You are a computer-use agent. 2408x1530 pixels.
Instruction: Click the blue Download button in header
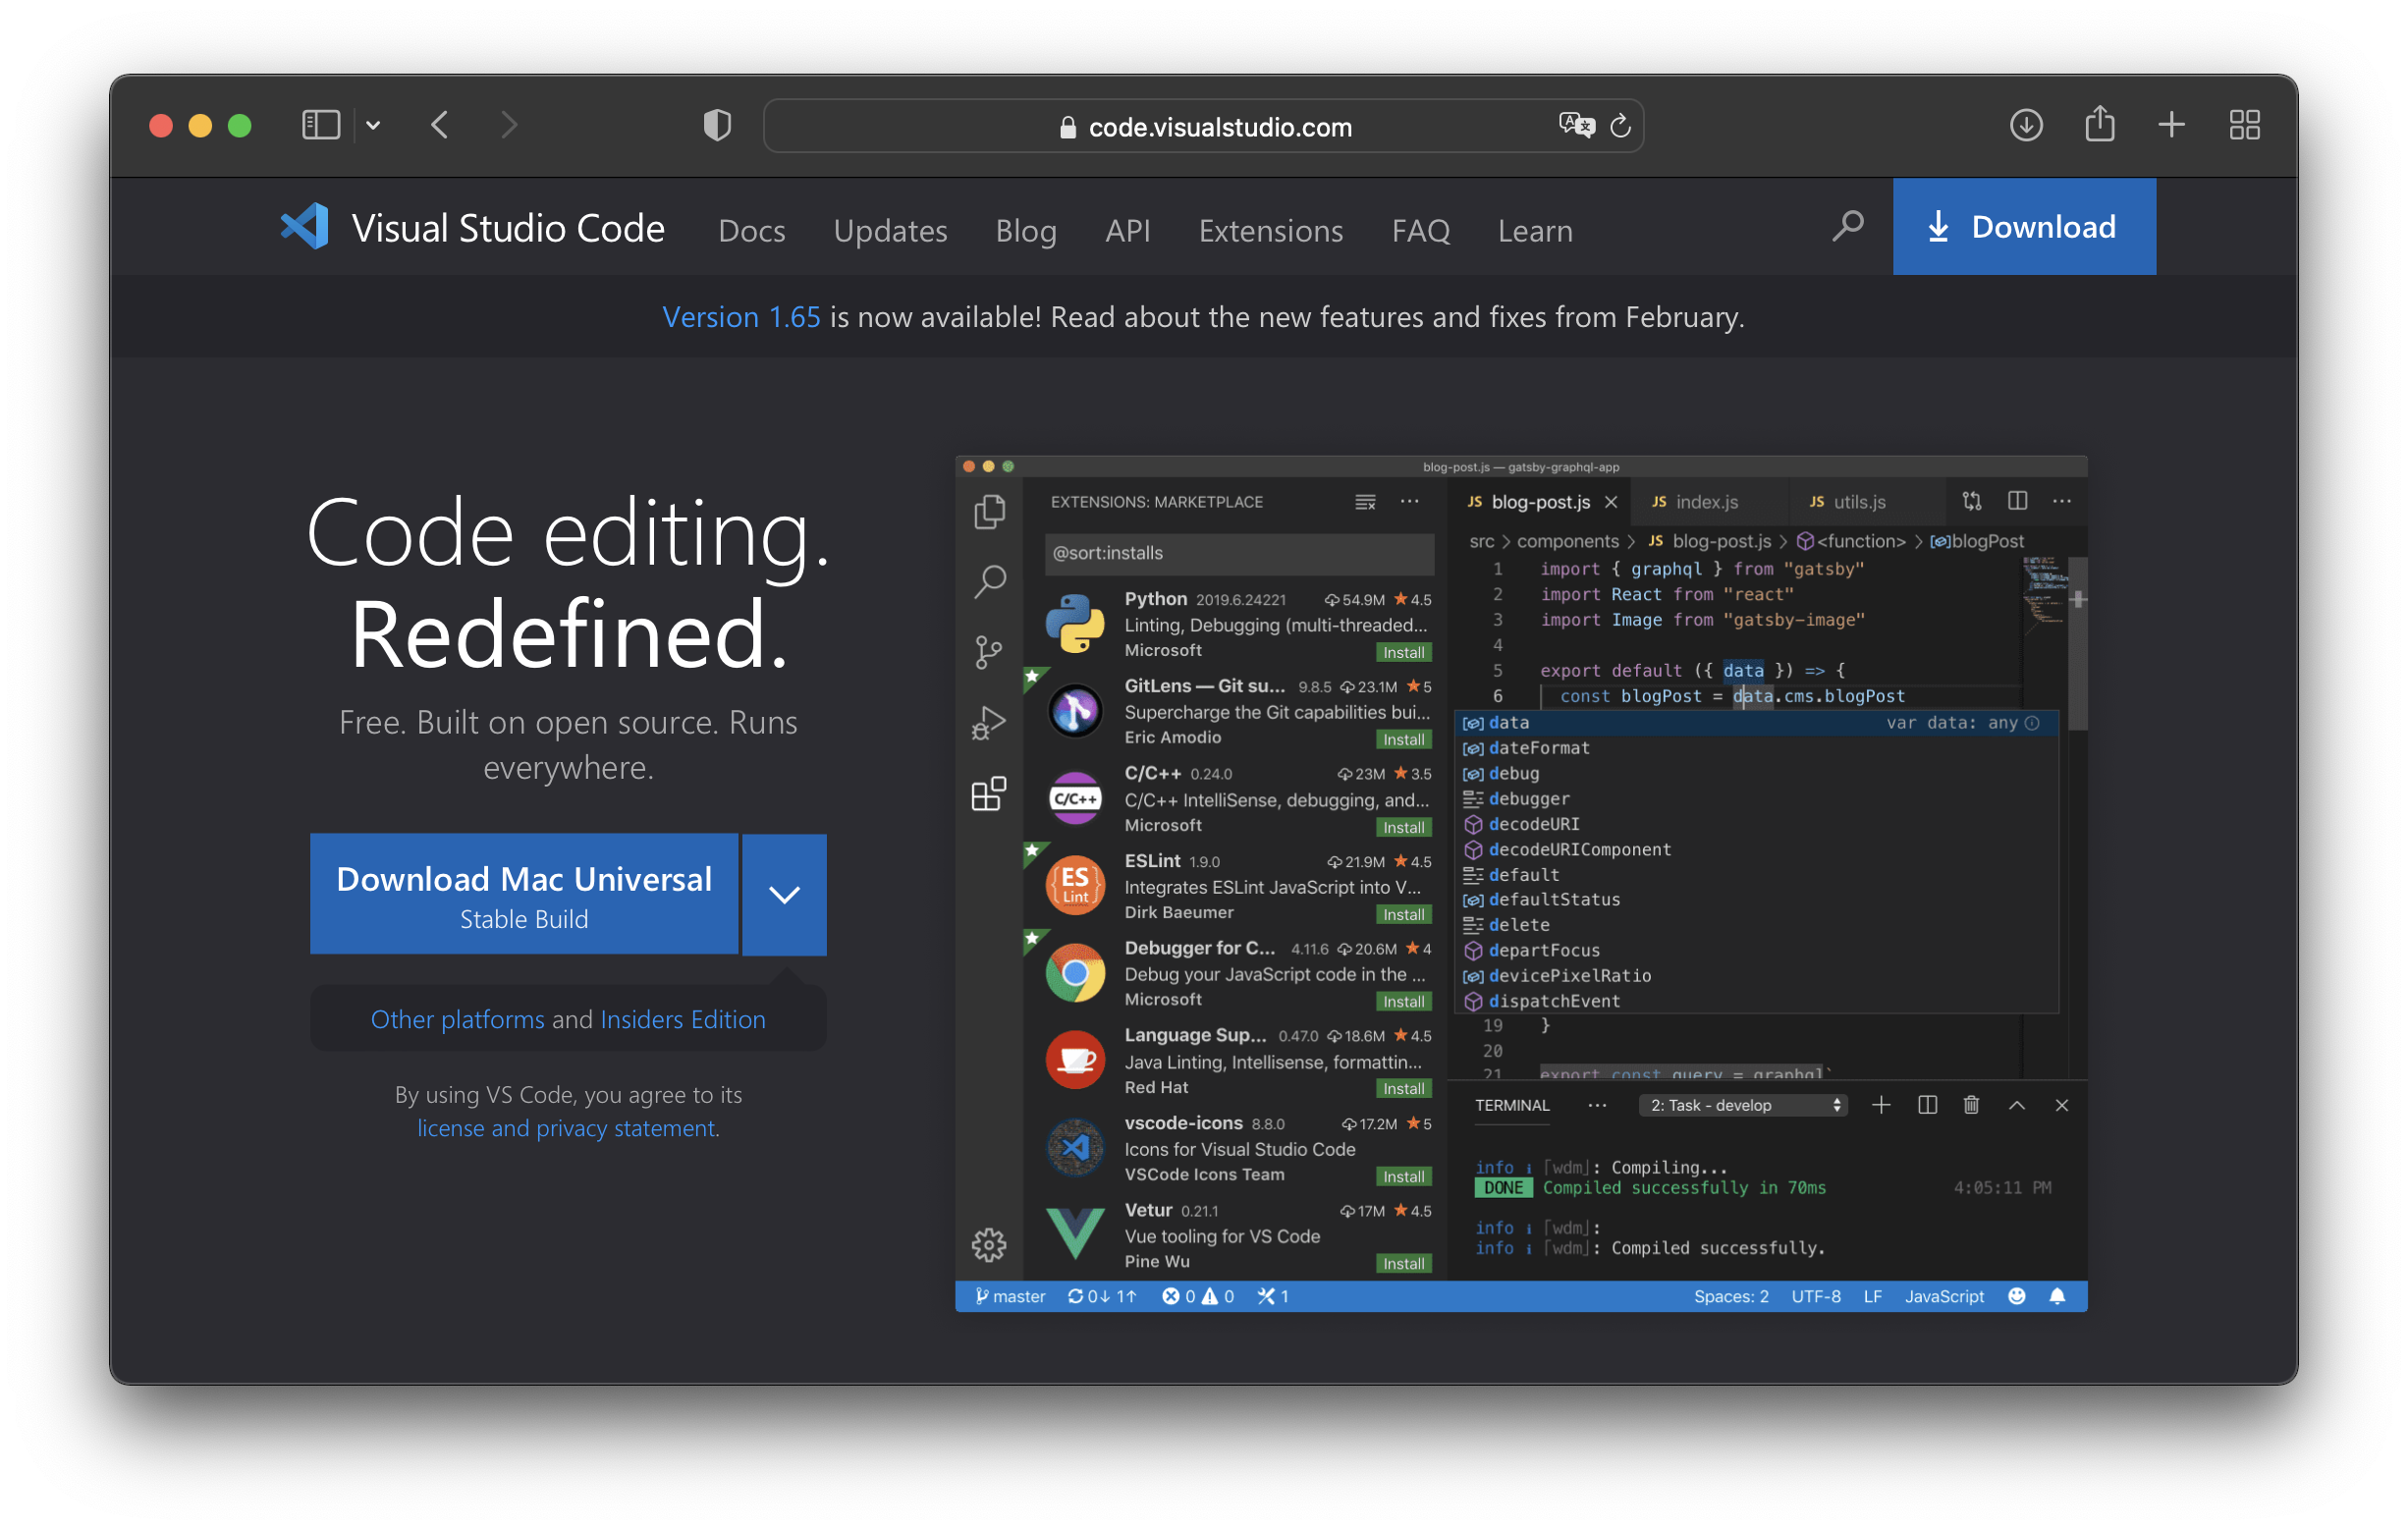click(2023, 226)
